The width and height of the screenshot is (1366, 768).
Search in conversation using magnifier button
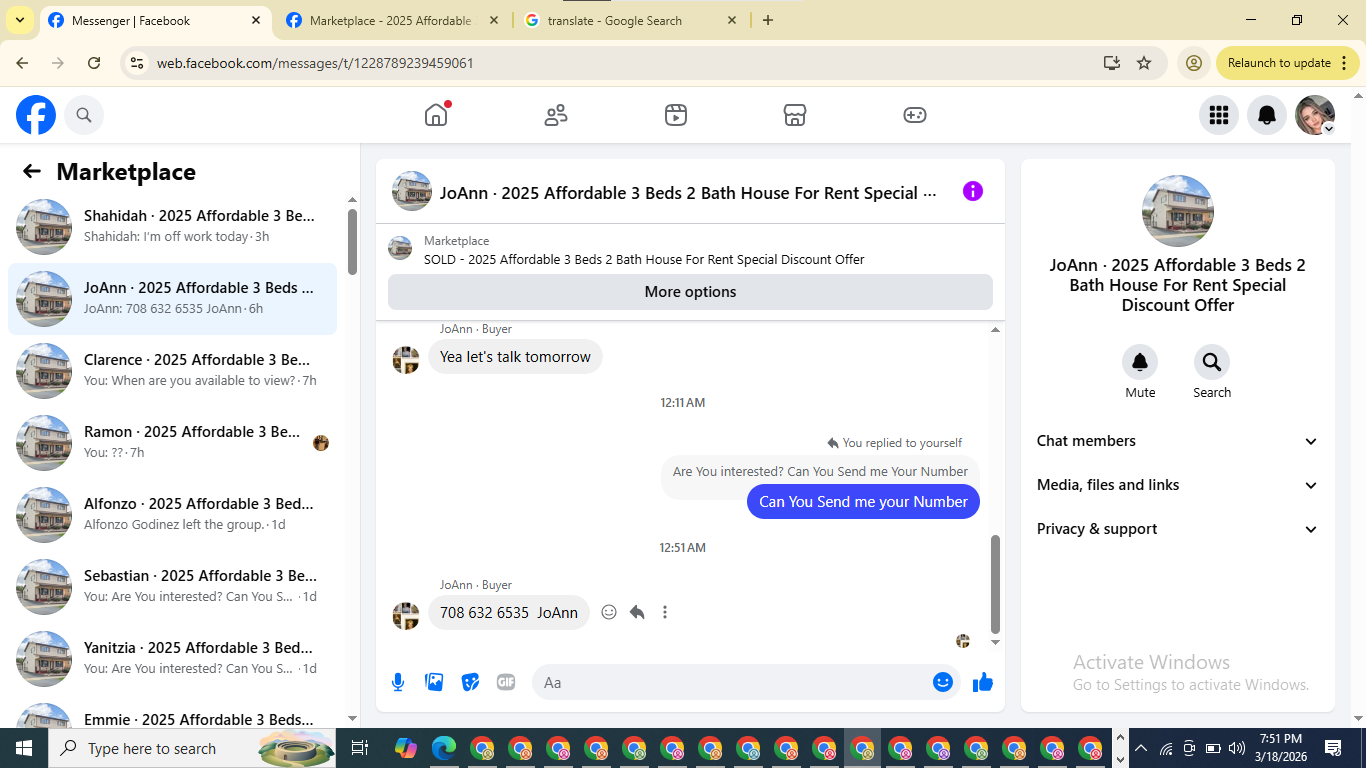(1212, 362)
